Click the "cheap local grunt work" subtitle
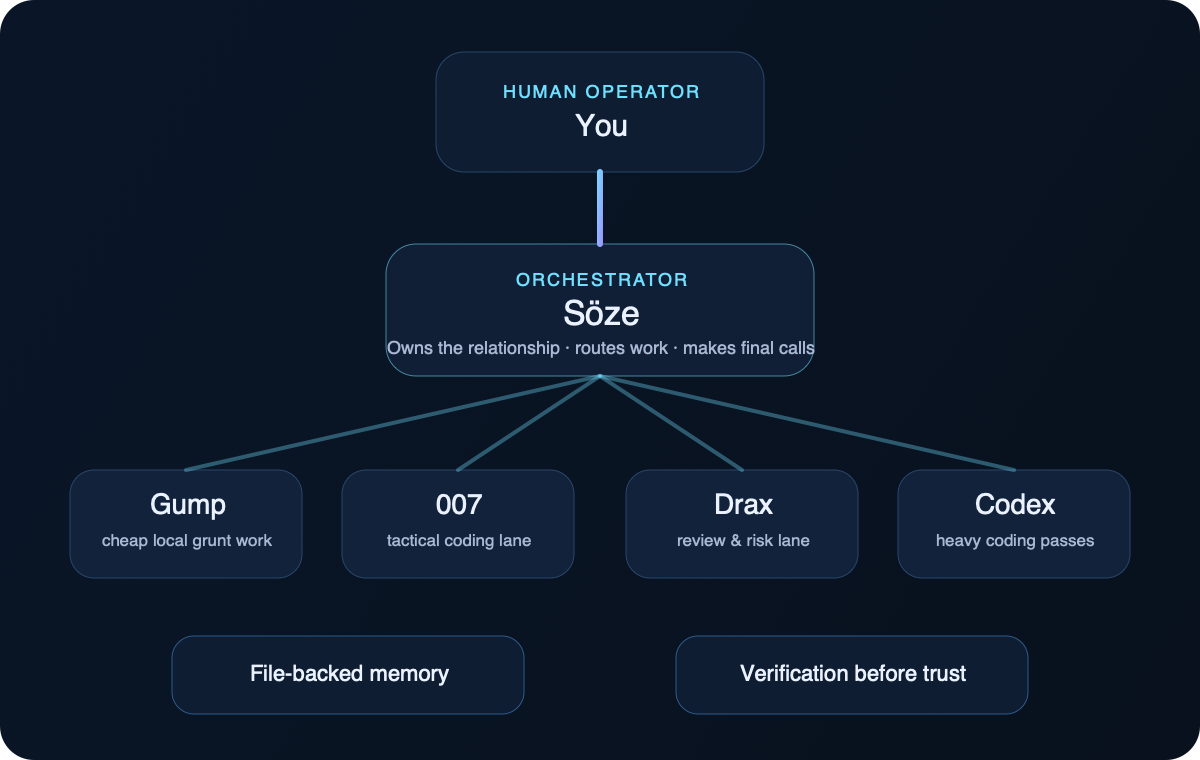The image size is (1200, 760). pos(186,540)
